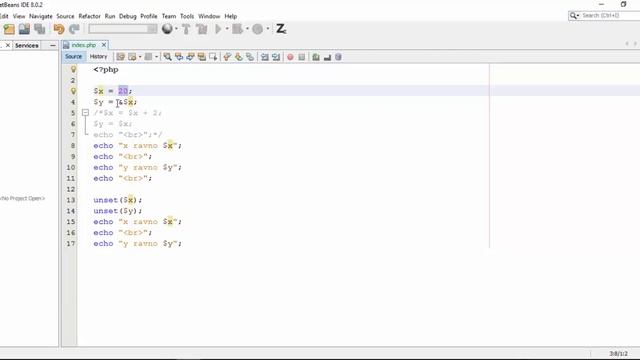Switch editor to Source view
Viewport: 640px width, 360px height.
(x=73, y=57)
